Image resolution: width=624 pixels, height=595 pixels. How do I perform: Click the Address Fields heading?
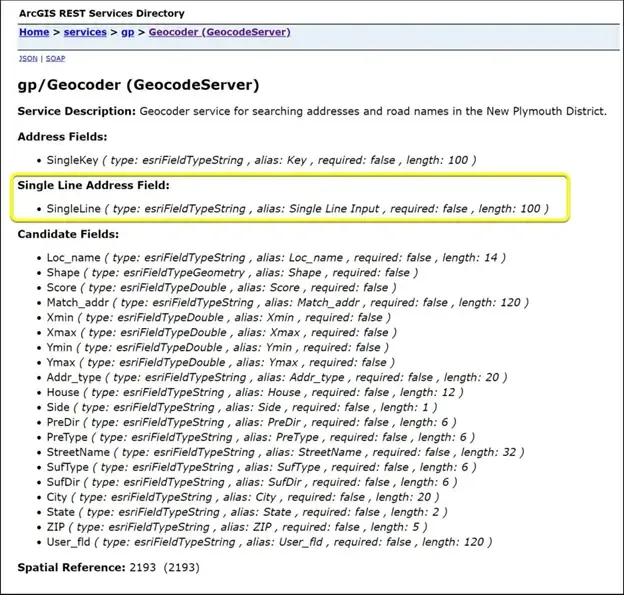(x=62, y=137)
